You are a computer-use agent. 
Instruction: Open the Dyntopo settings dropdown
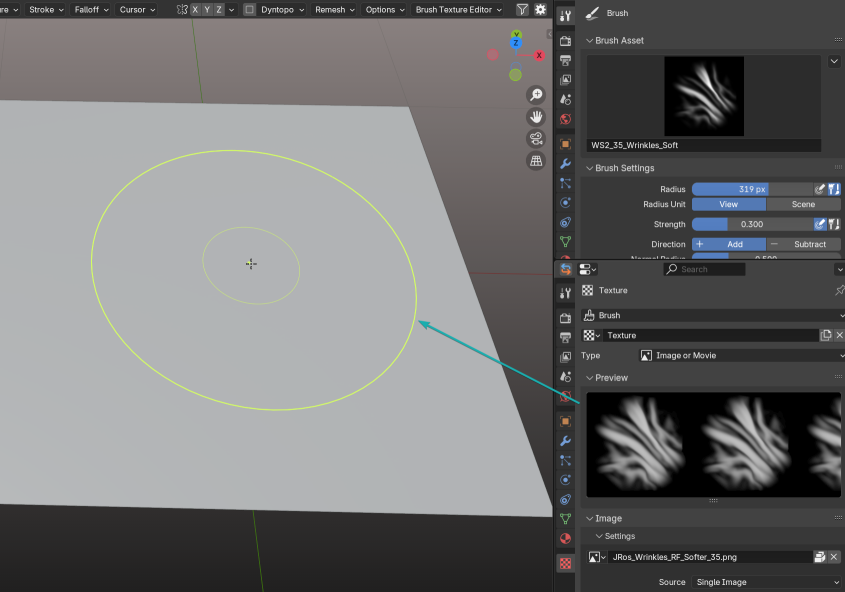click(282, 10)
